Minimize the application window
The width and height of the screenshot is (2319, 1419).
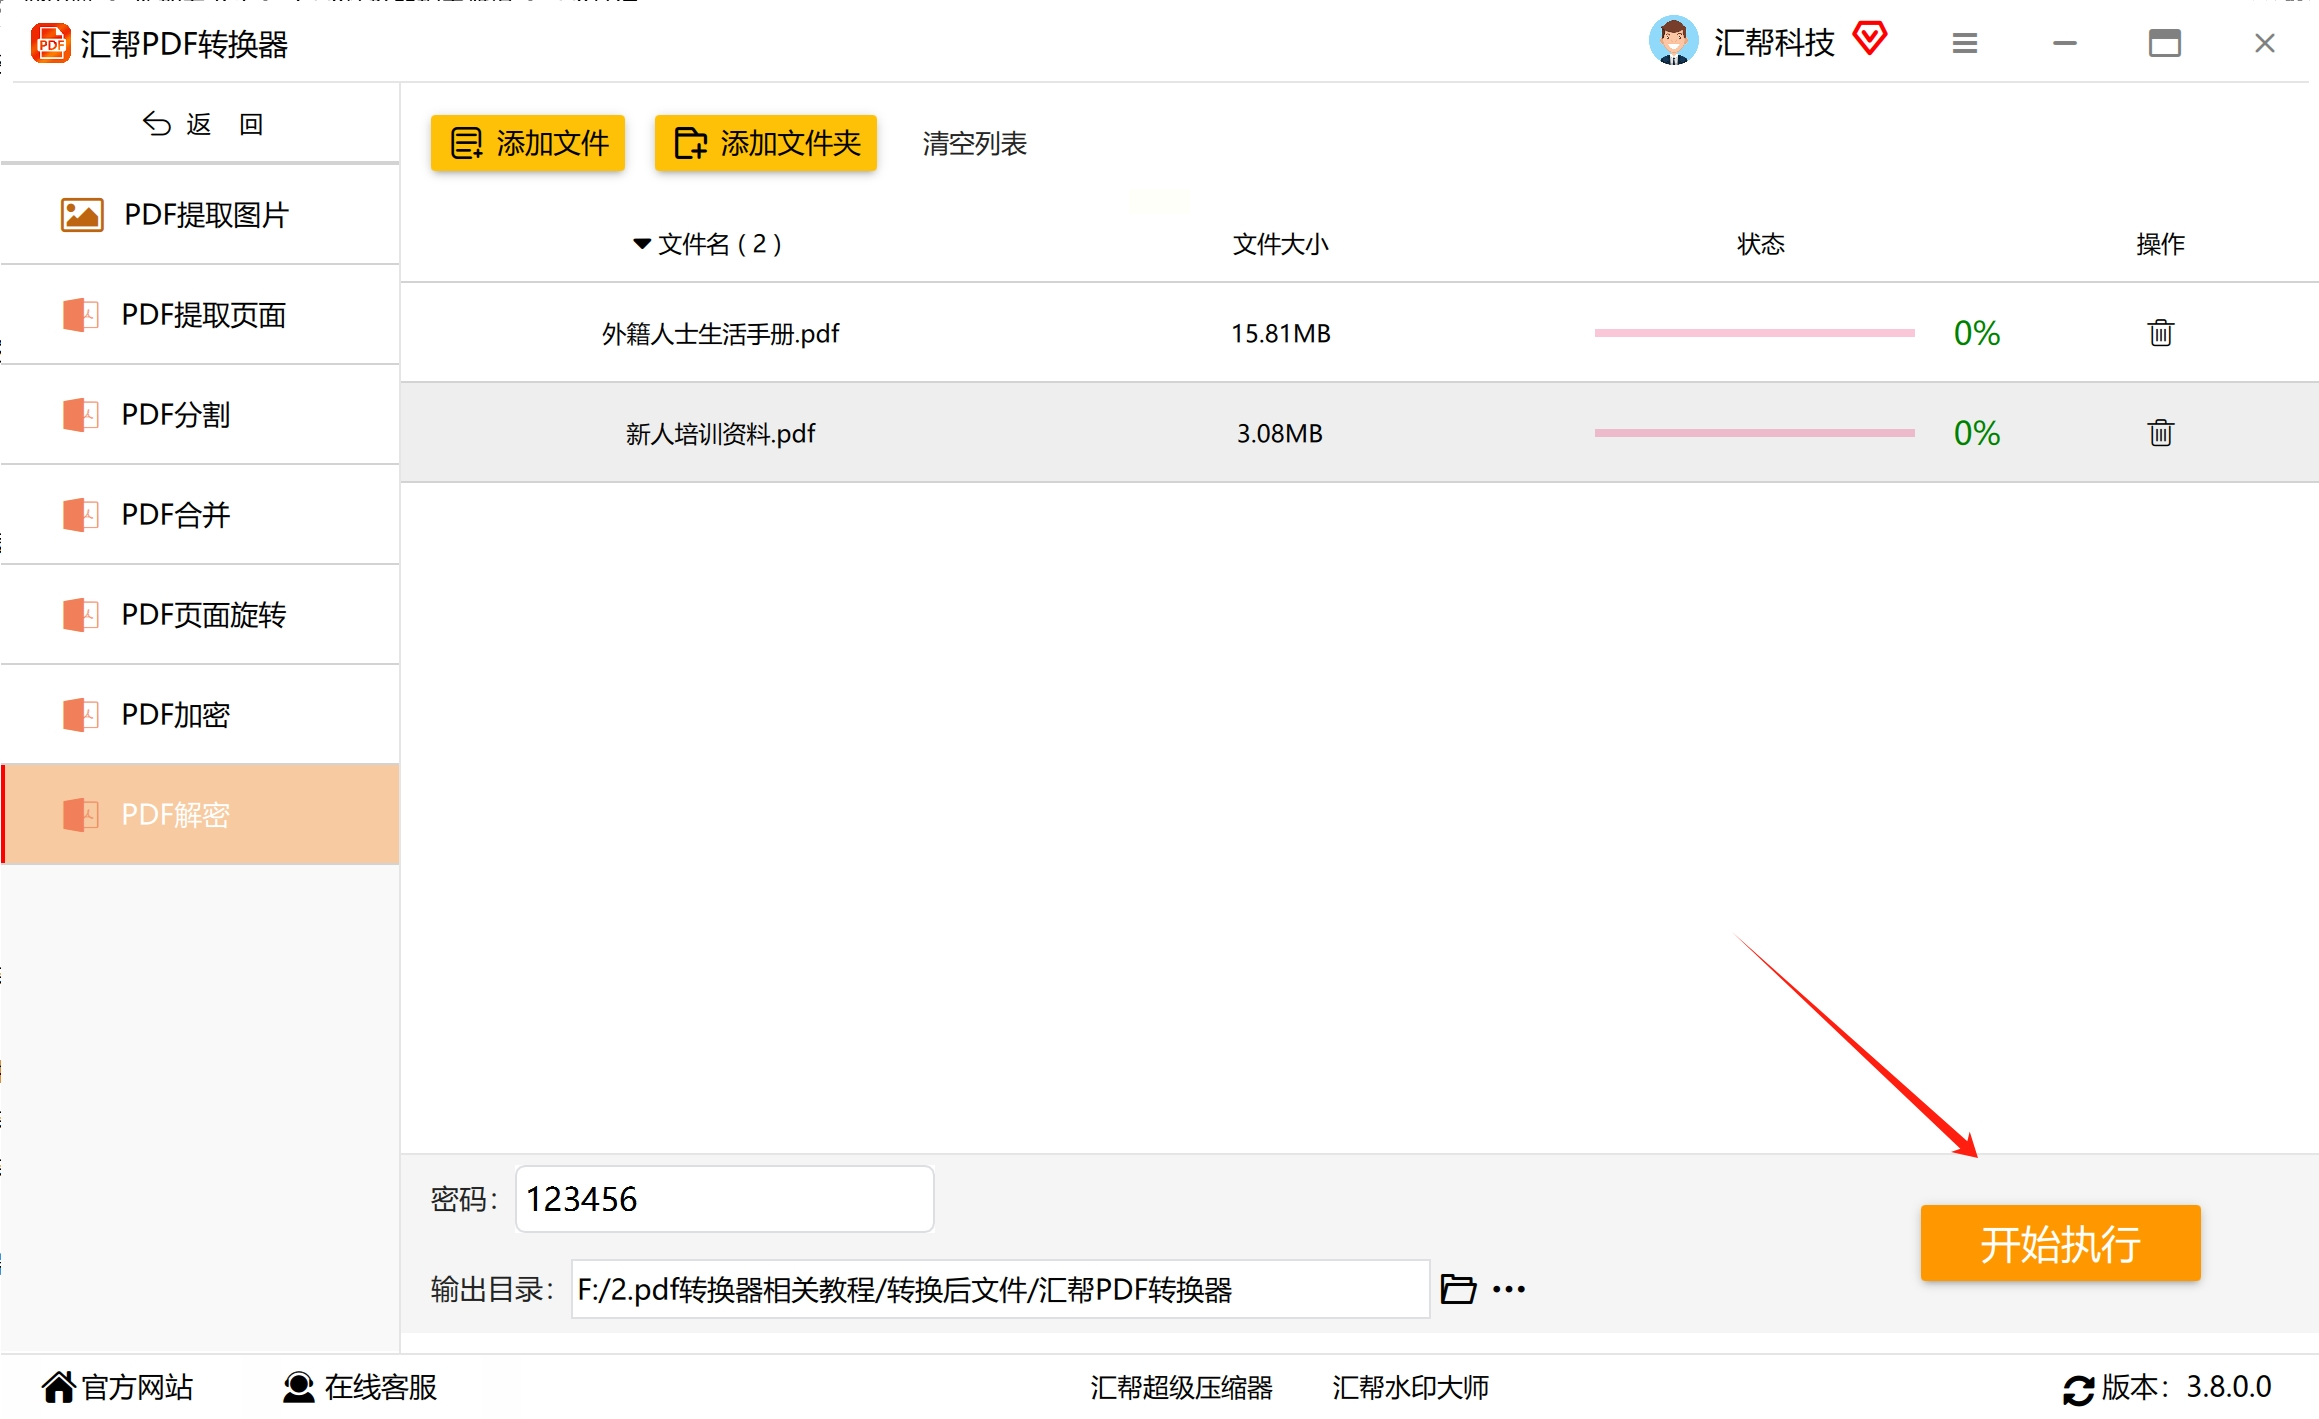coord(2064,43)
